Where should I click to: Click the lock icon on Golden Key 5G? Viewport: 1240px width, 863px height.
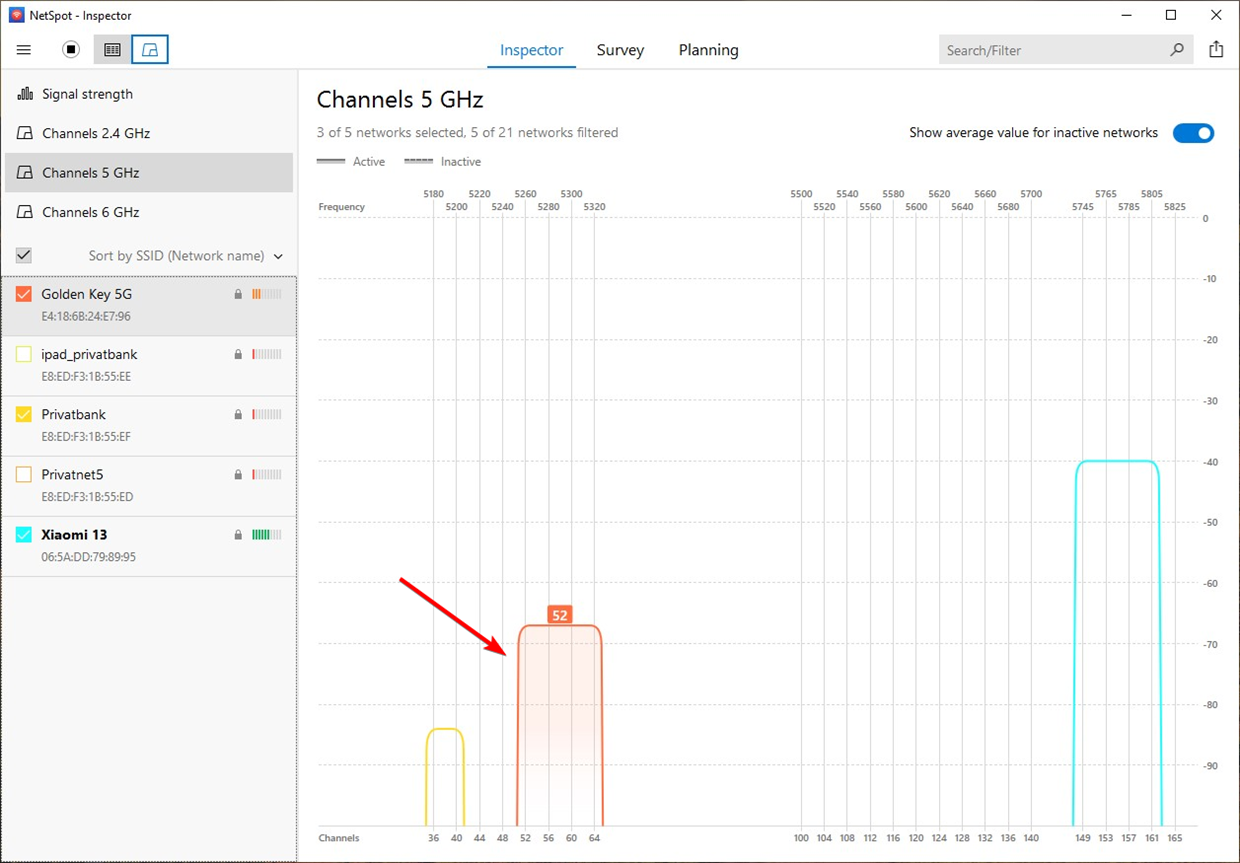(237, 294)
